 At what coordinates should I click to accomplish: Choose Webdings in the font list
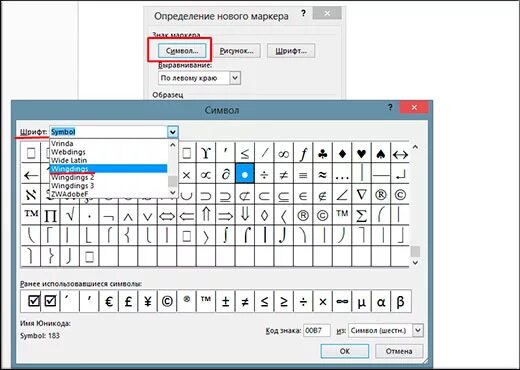109,152
